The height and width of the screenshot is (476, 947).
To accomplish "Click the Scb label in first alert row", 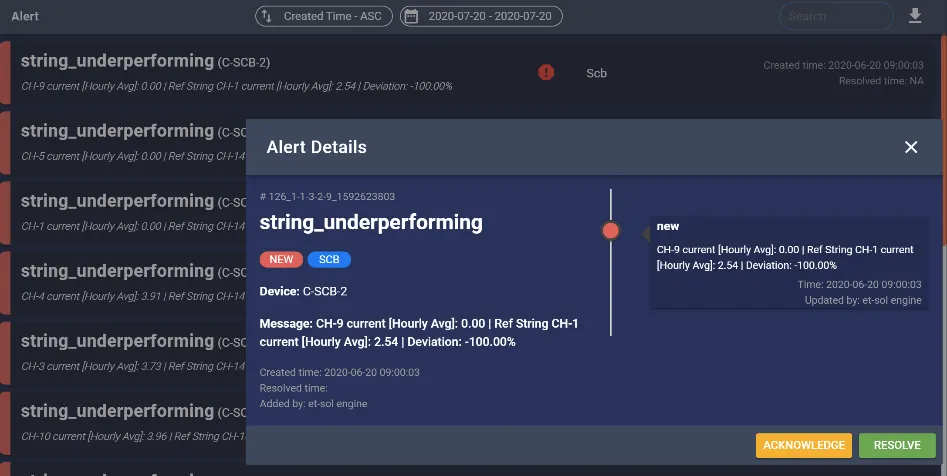I will pyautogui.click(x=596, y=73).
